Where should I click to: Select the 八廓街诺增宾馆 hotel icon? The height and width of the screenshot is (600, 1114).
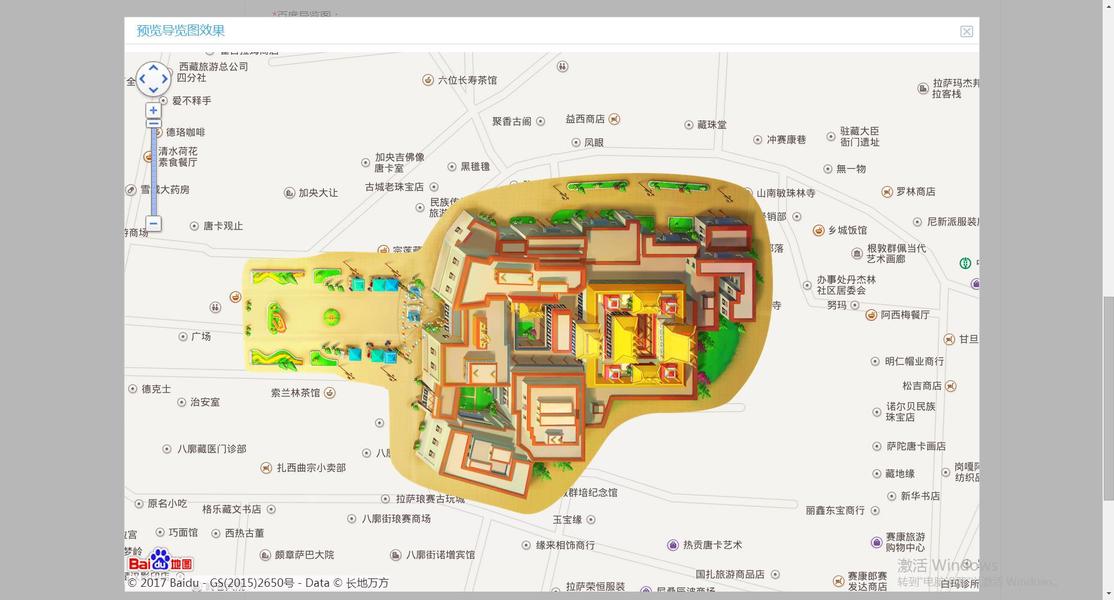[x=396, y=555]
